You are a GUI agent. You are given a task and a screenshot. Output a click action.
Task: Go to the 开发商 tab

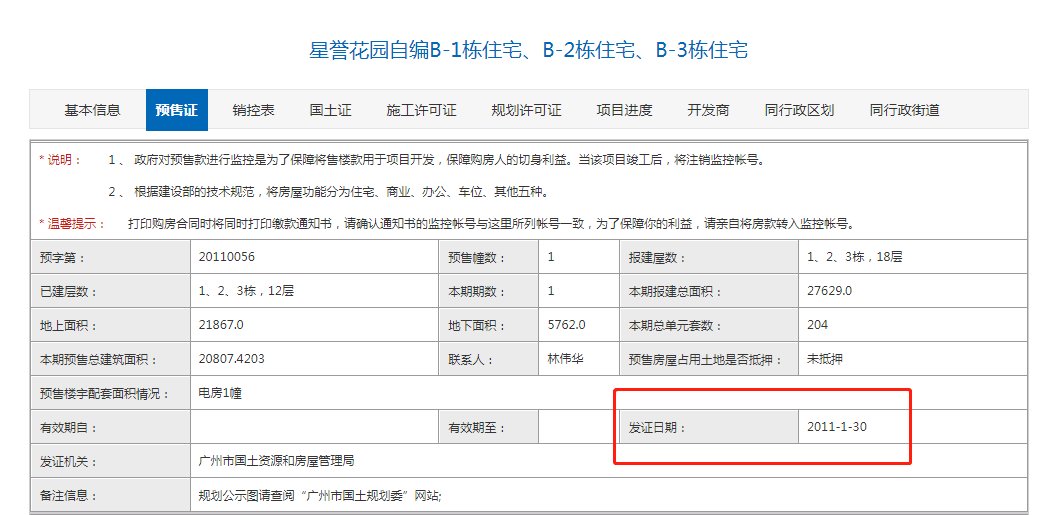708,110
